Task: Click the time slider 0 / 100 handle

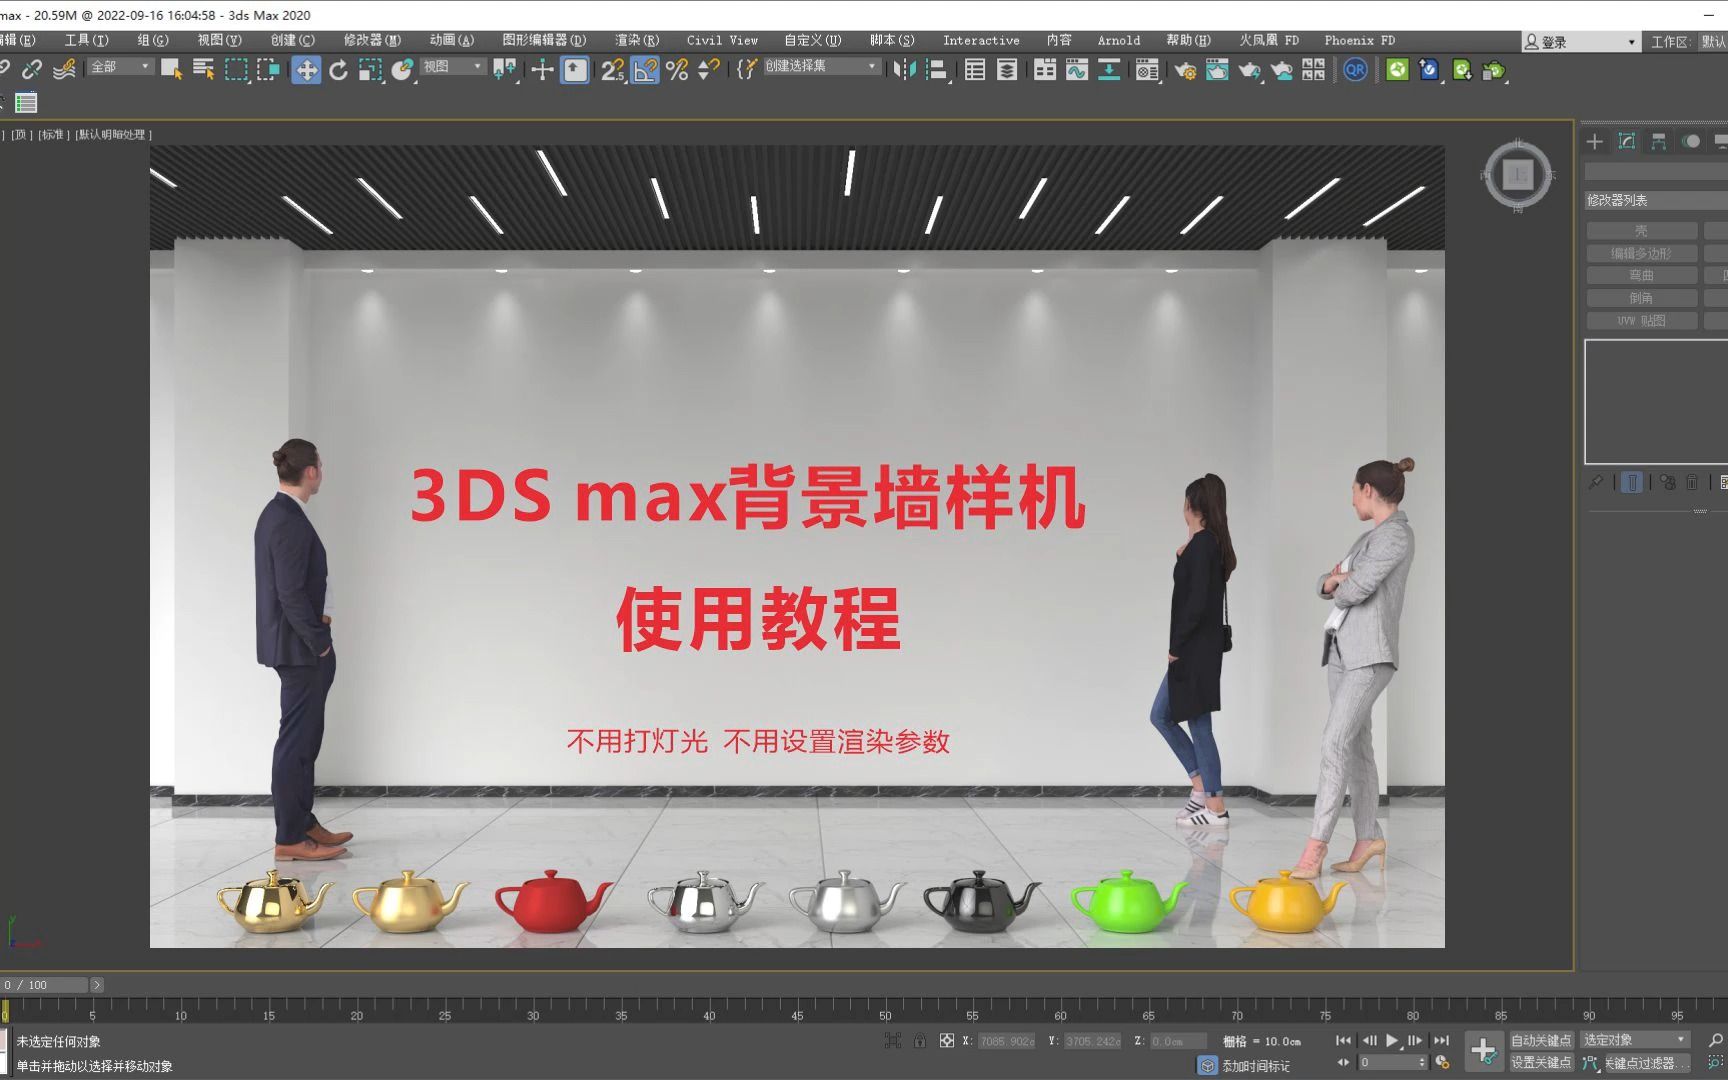Action: pos(45,985)
